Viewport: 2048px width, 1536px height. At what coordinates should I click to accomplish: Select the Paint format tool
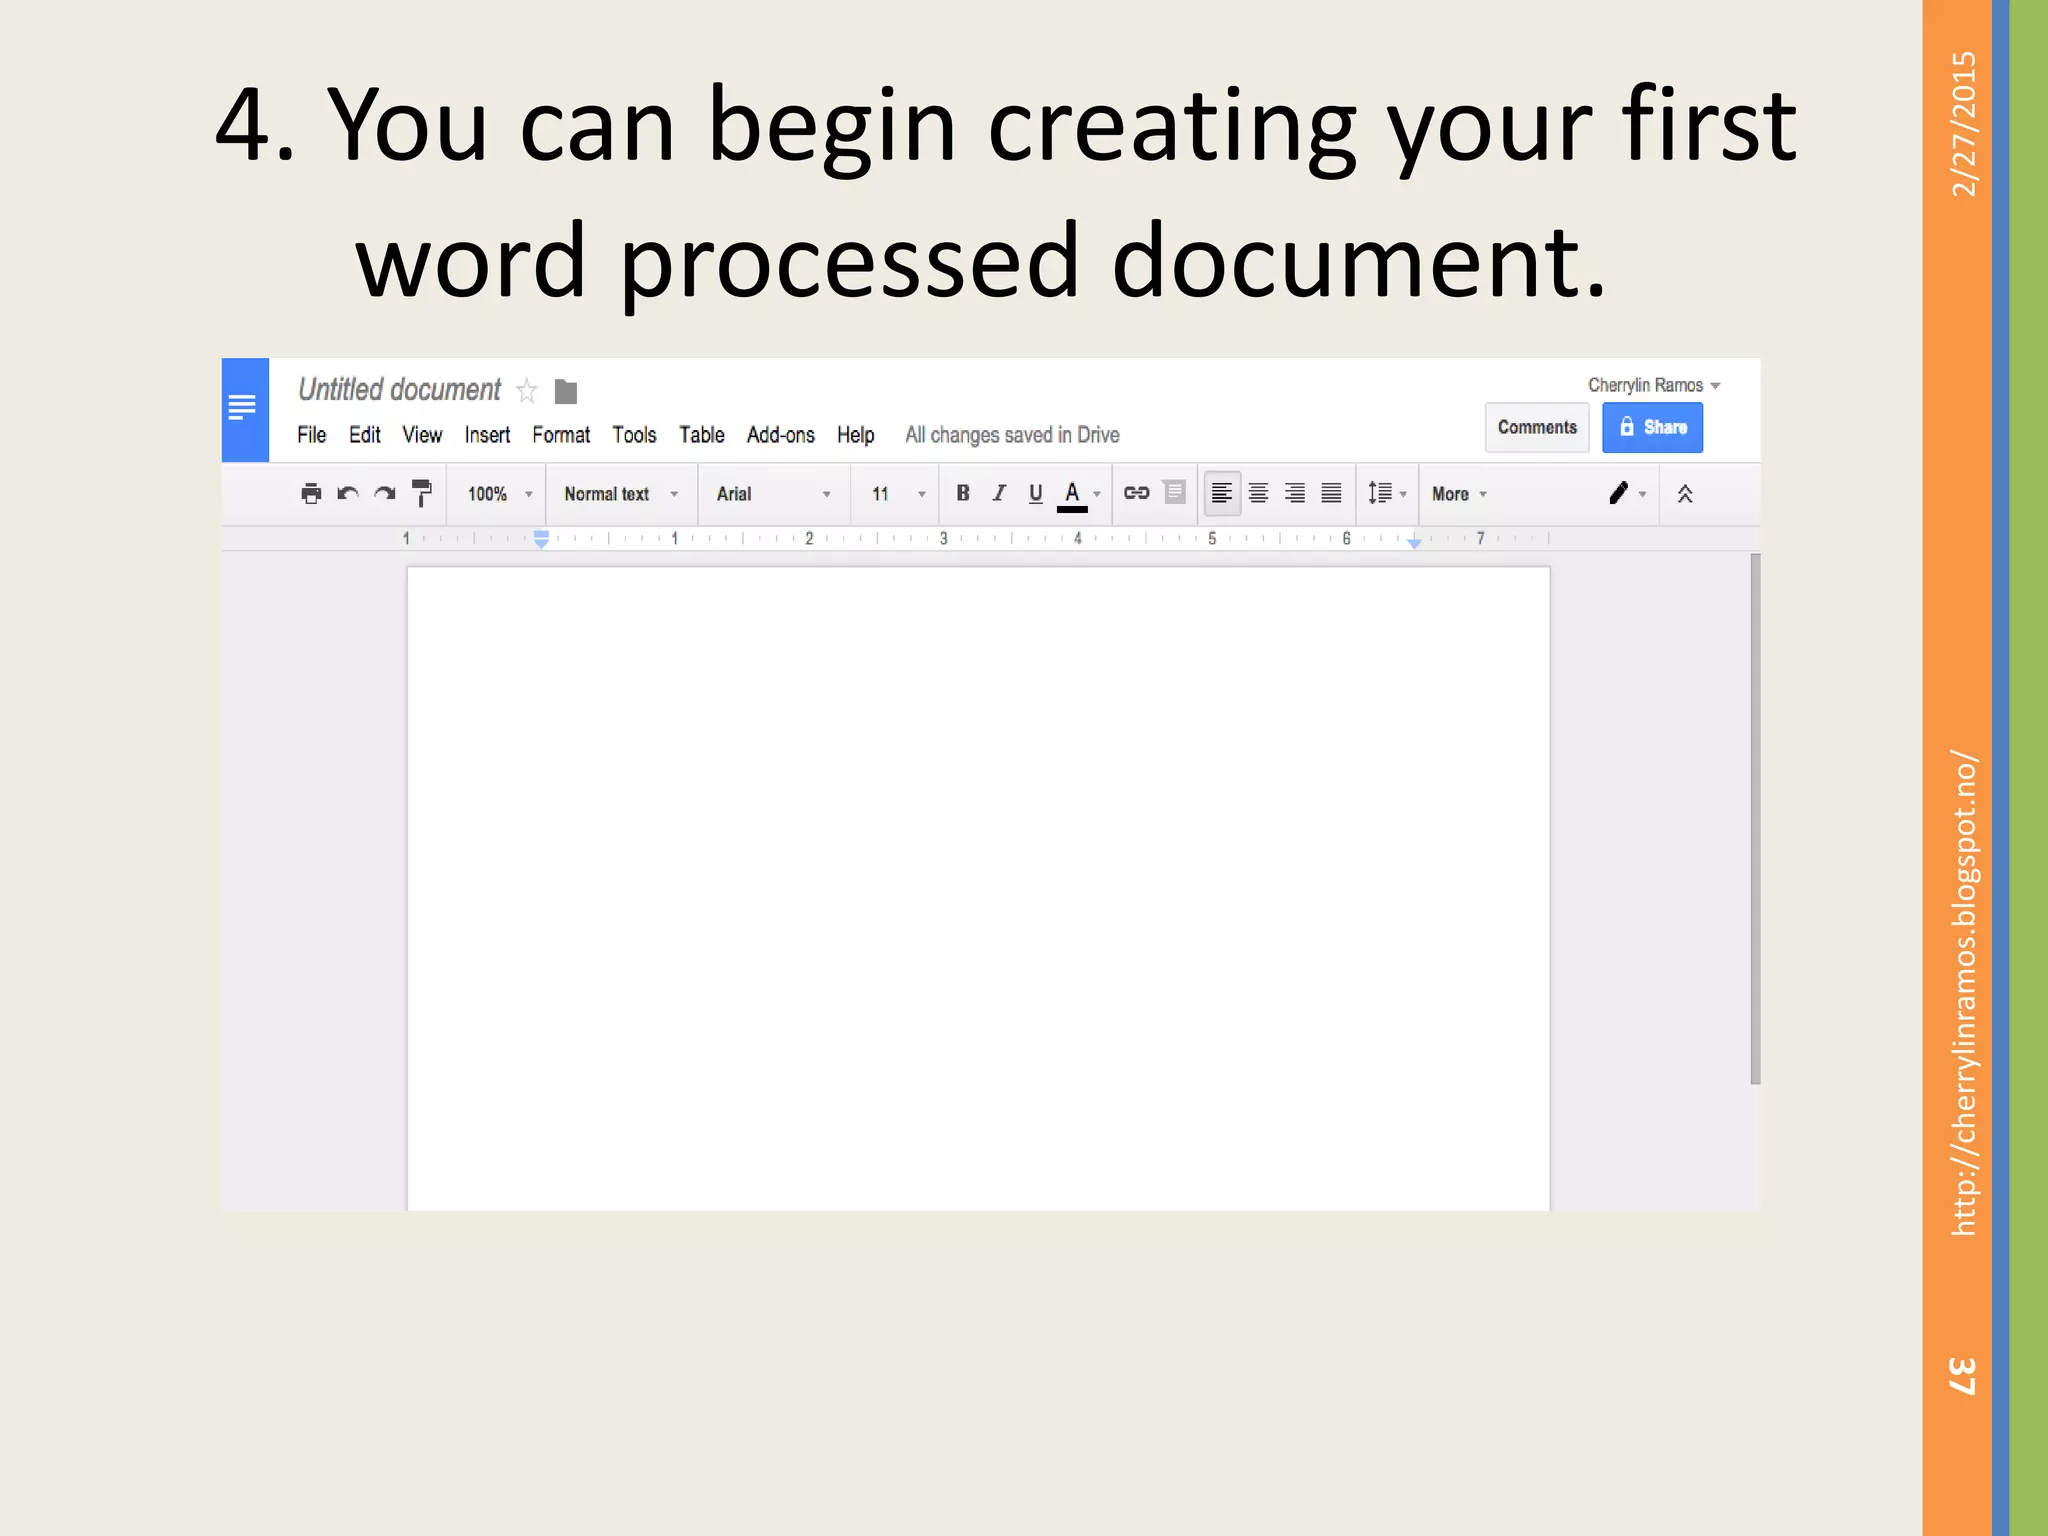(x=422, y=493)
